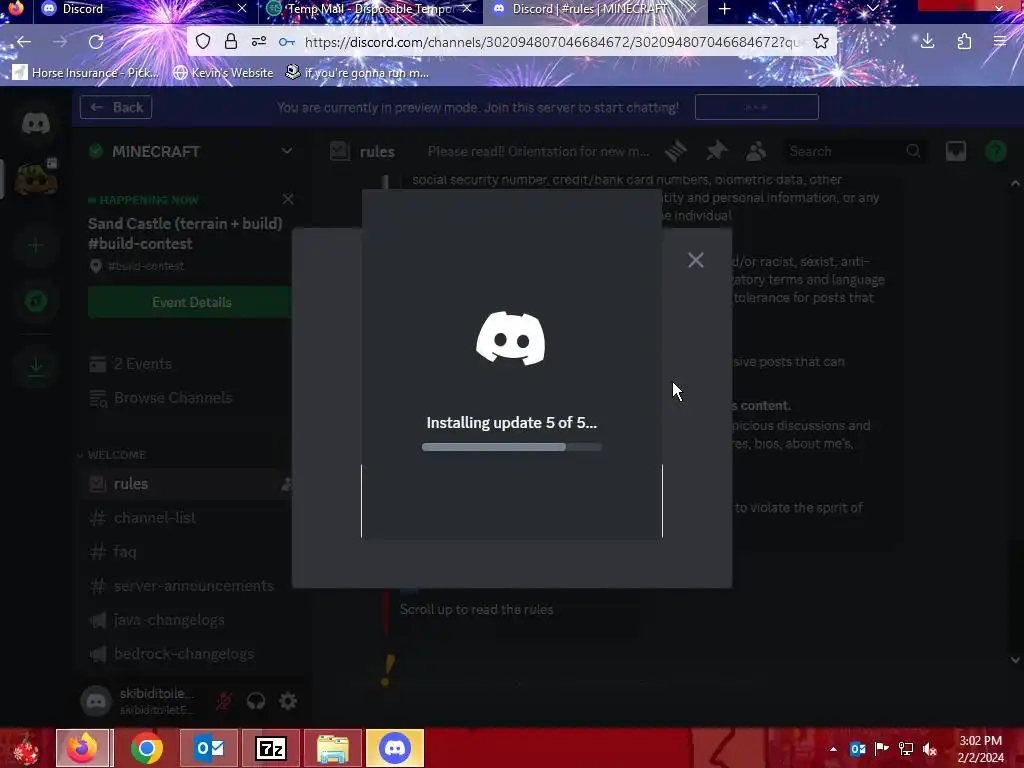Bookmark this page with the star

pos(821,42)
